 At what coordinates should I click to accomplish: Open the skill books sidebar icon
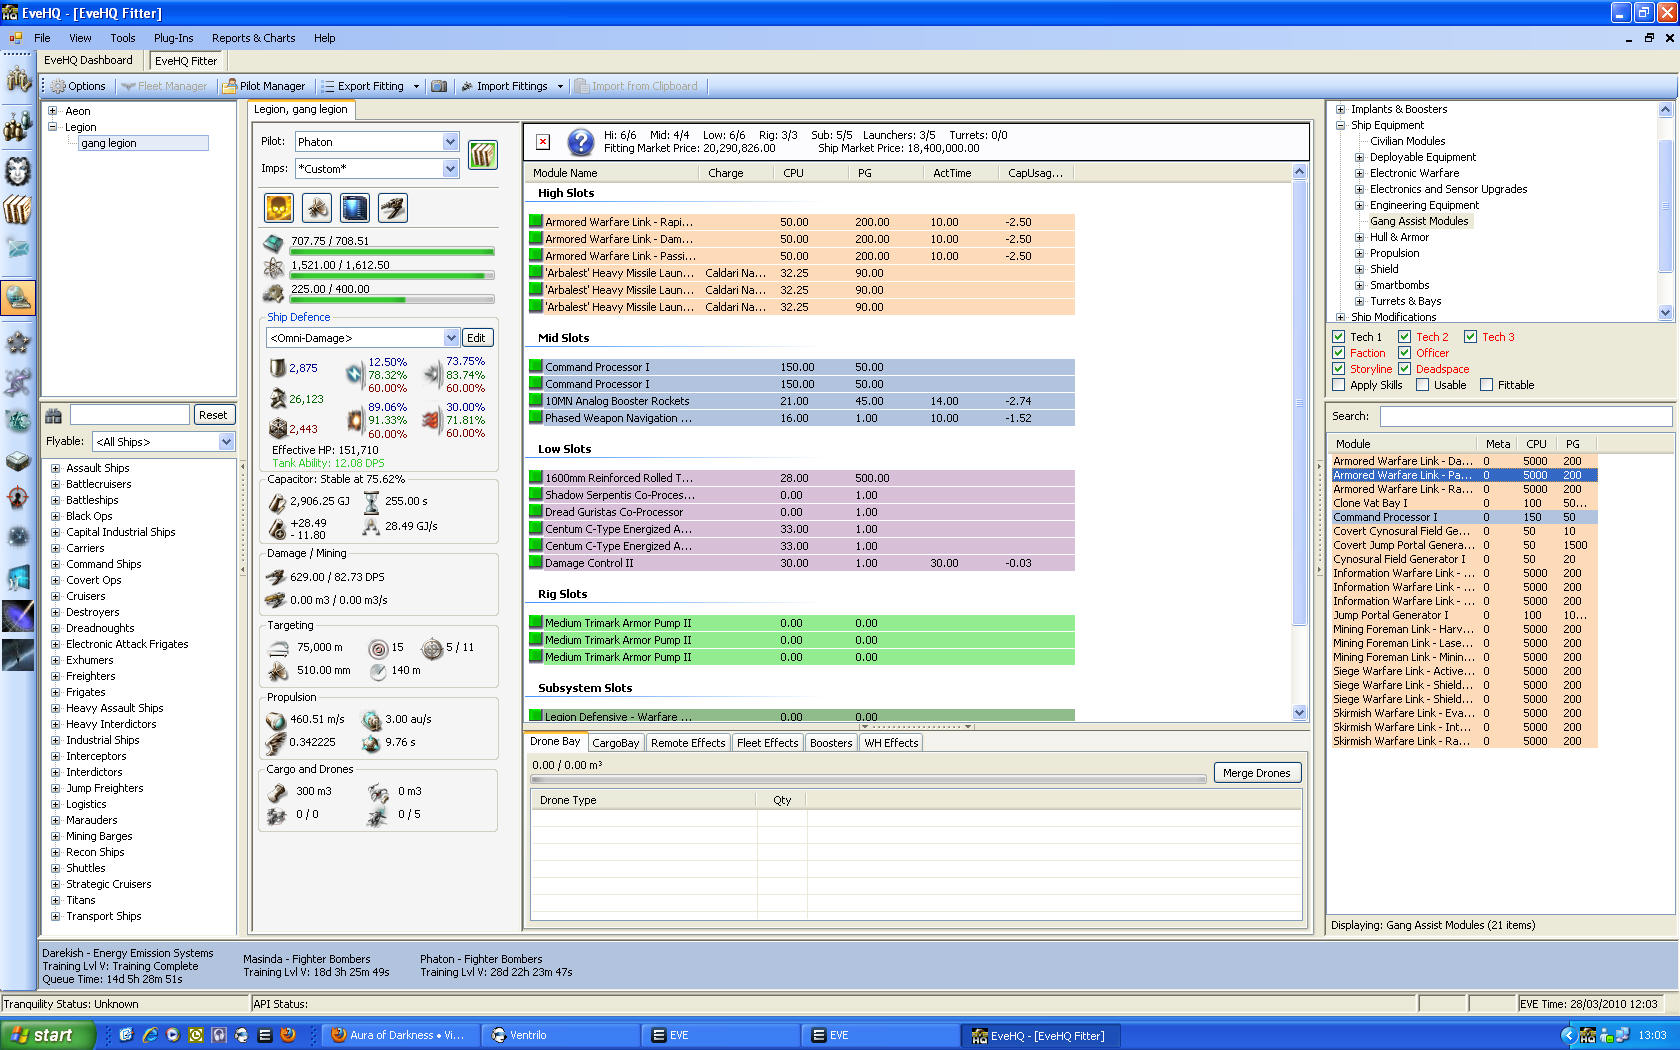tap(18, 209)
